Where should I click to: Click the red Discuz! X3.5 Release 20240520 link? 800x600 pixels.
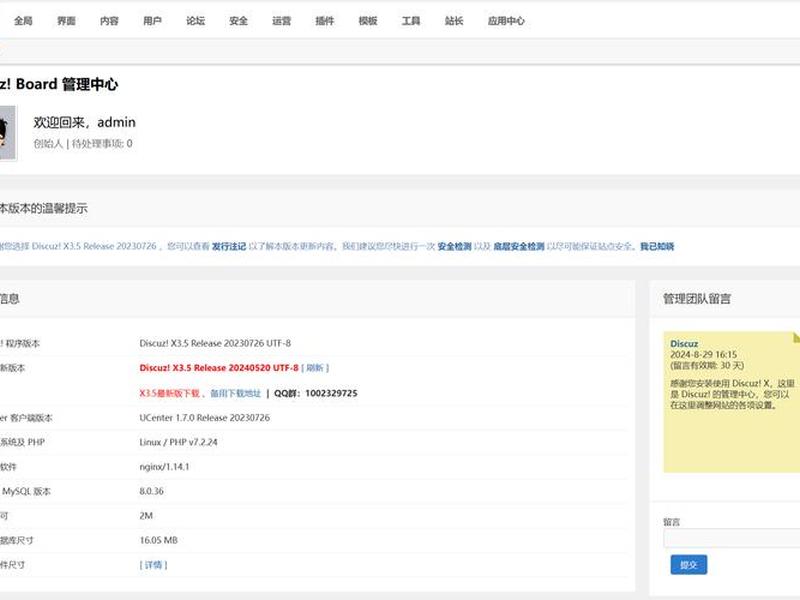click(219, 368)
